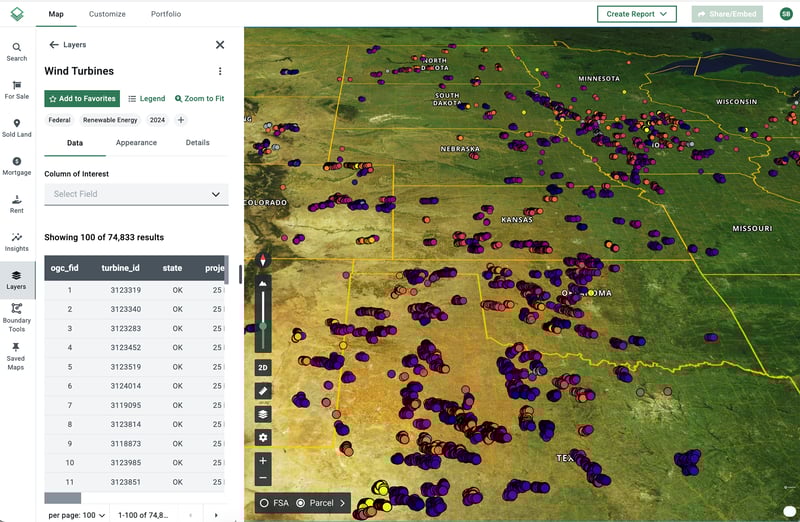This screenshot has width=800, height=522.
Task: Click the map ruler measure tool
Action: tap(263, 390)
